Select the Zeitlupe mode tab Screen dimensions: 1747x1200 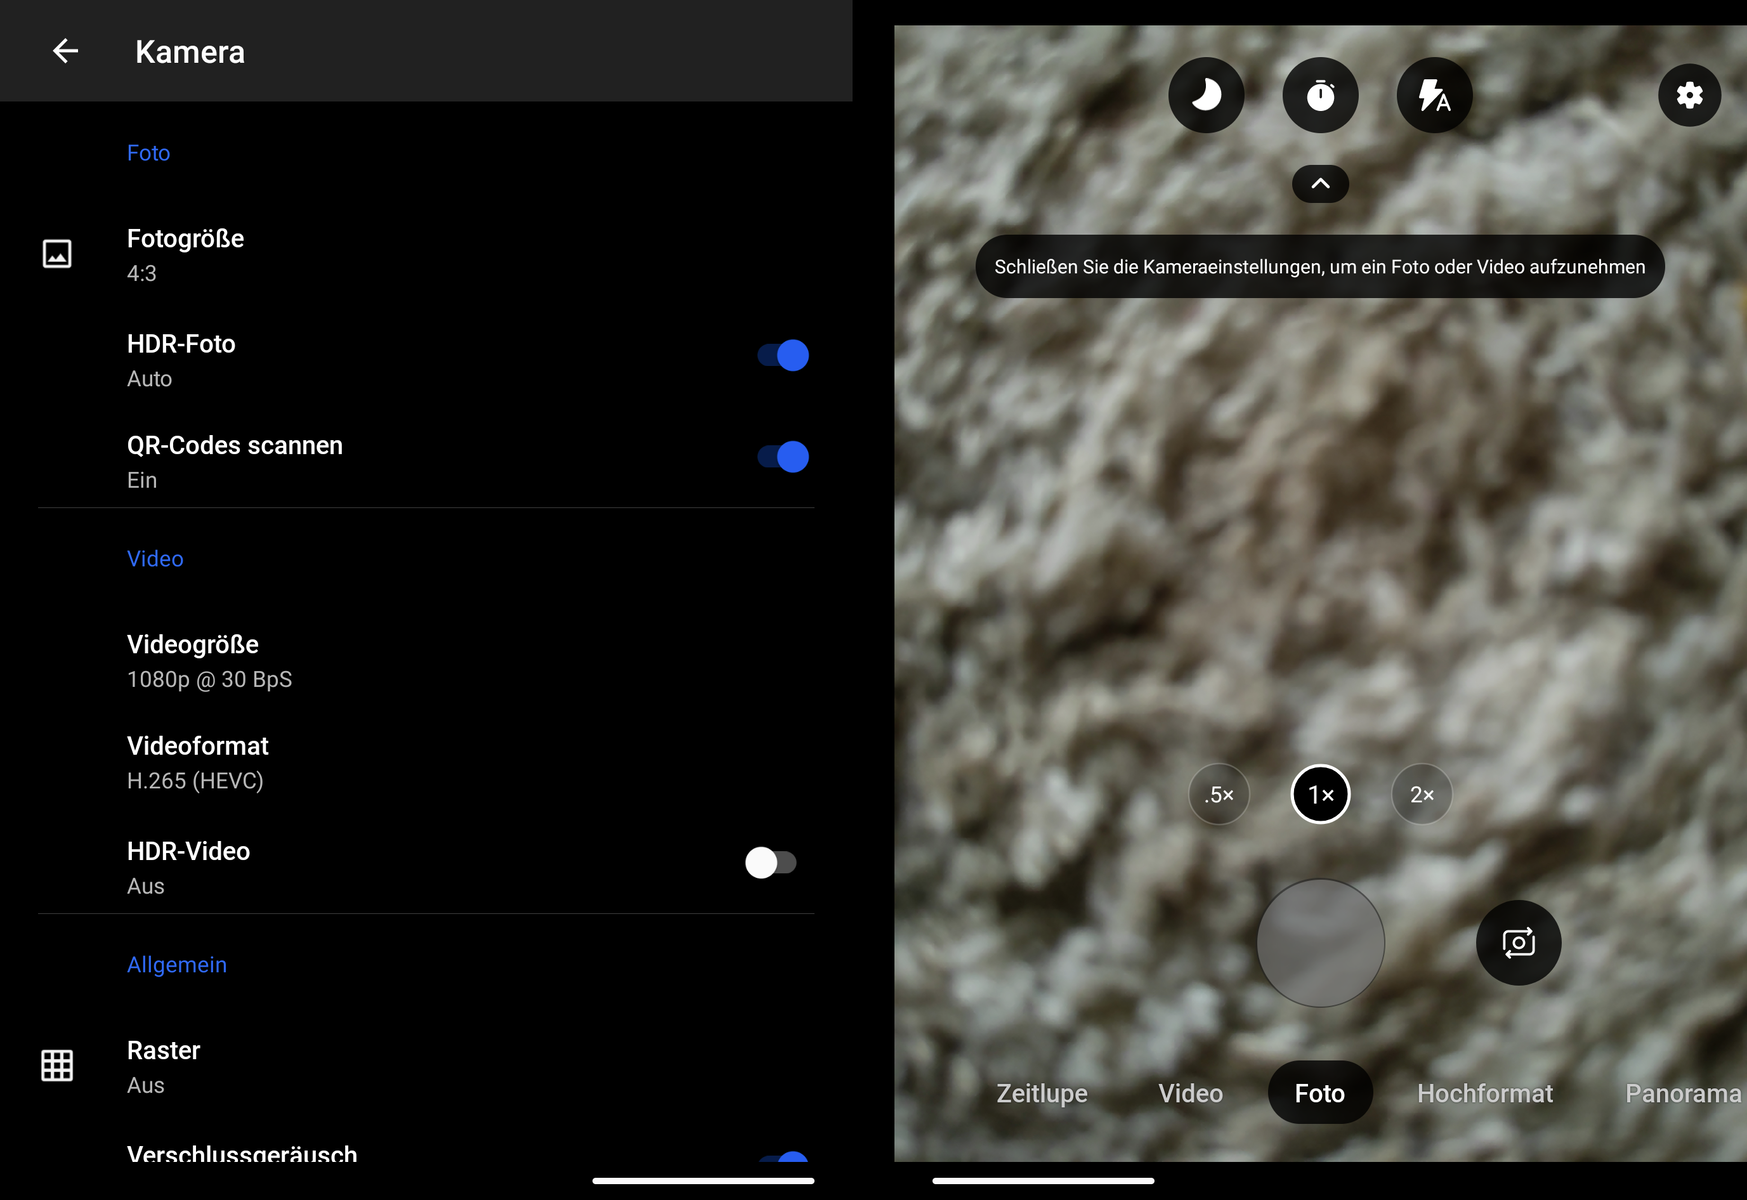1041,1093
